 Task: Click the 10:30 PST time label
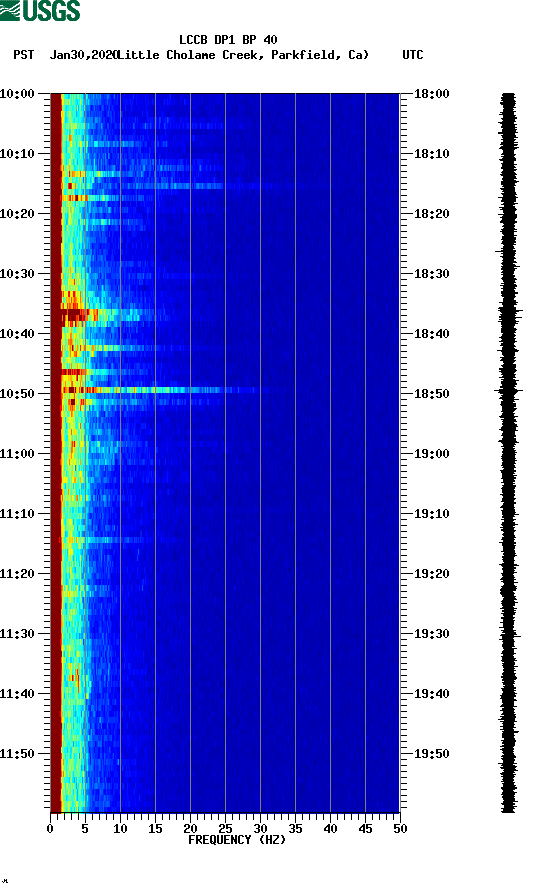17,274
